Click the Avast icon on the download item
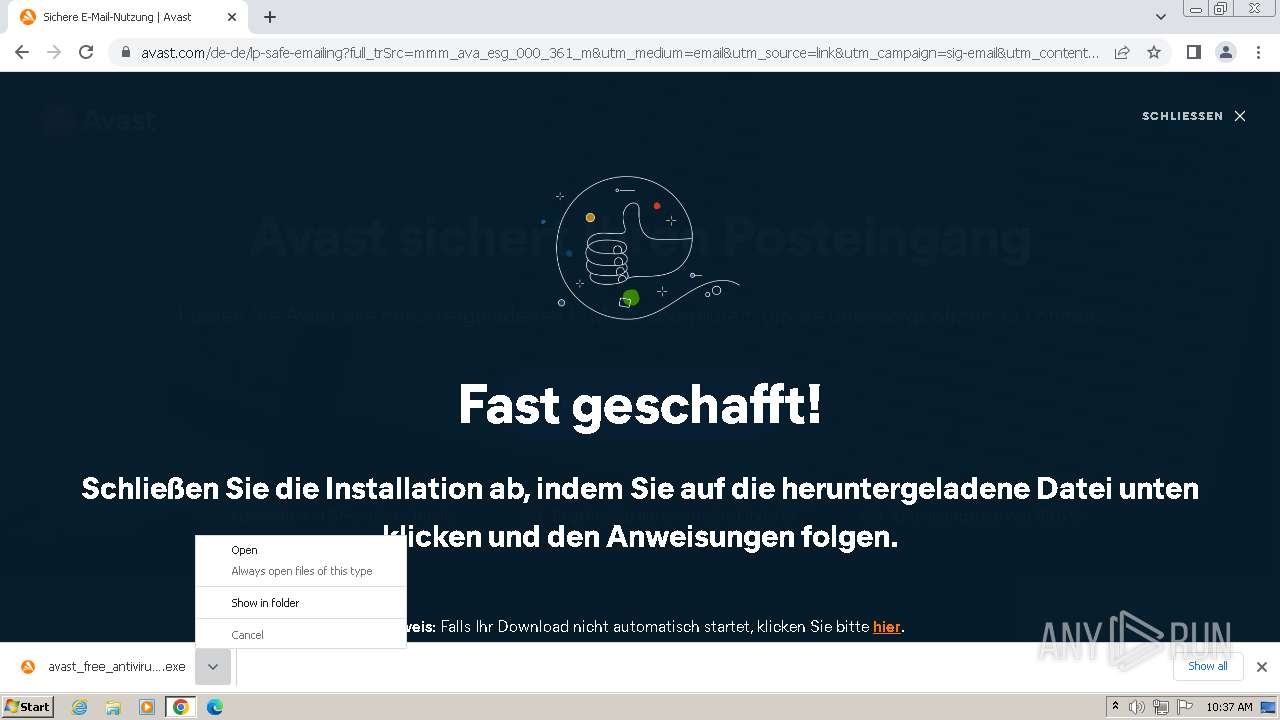Screen dimensions: 1280x720 [28, 667]
